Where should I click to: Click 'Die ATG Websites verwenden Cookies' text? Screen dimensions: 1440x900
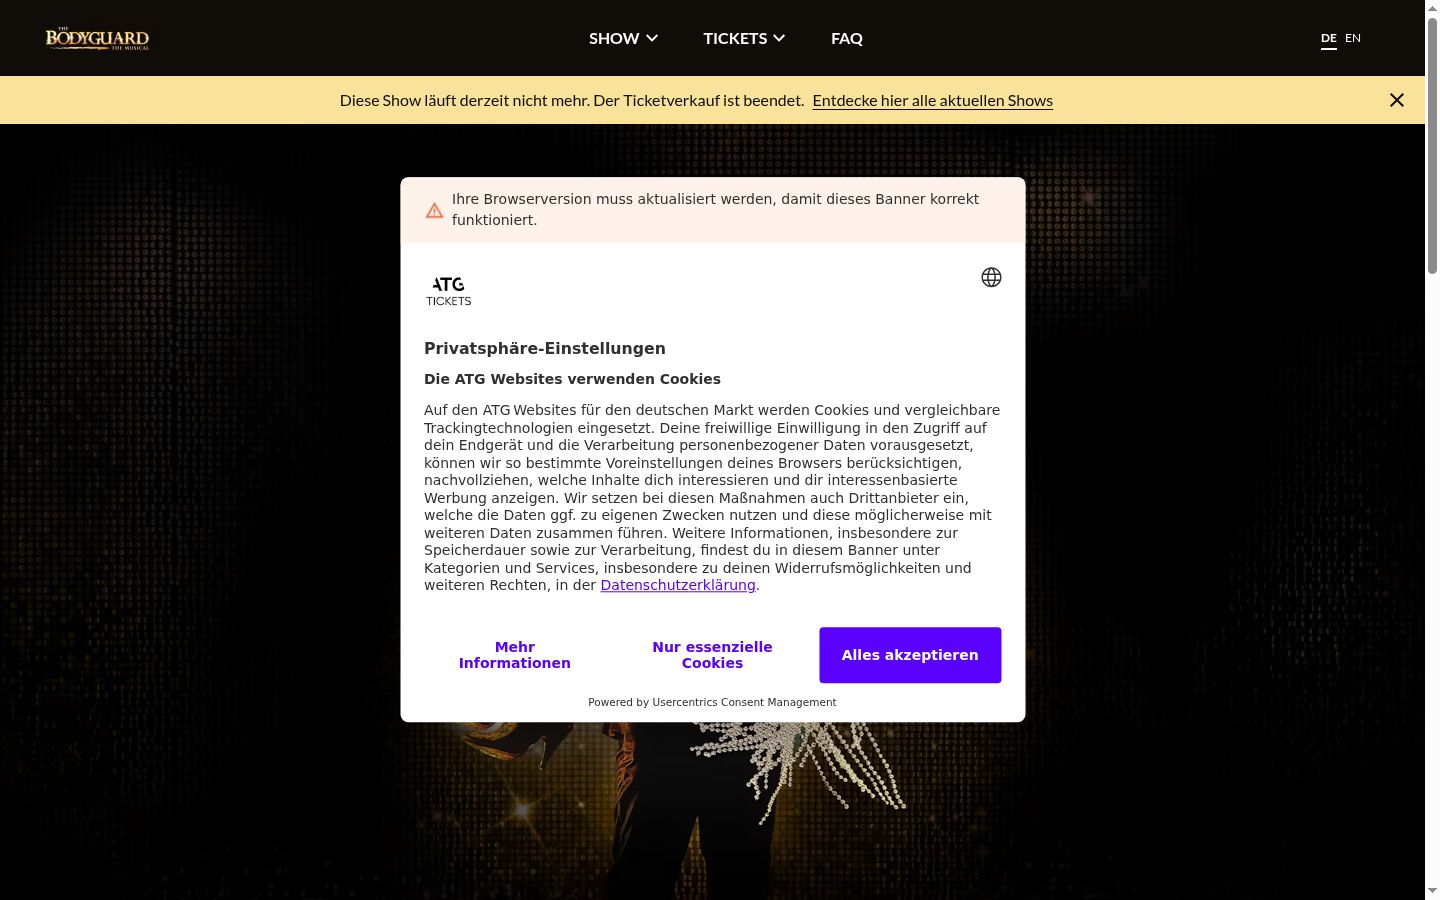pos(572,379)
